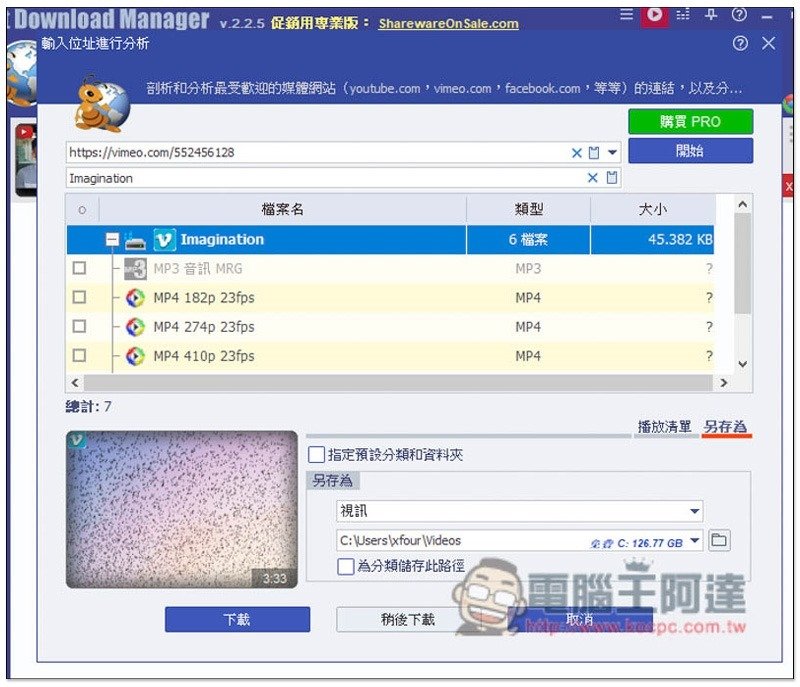Paste clipboard into the Imagination name field
800x687 pixels.
(612, 177)
